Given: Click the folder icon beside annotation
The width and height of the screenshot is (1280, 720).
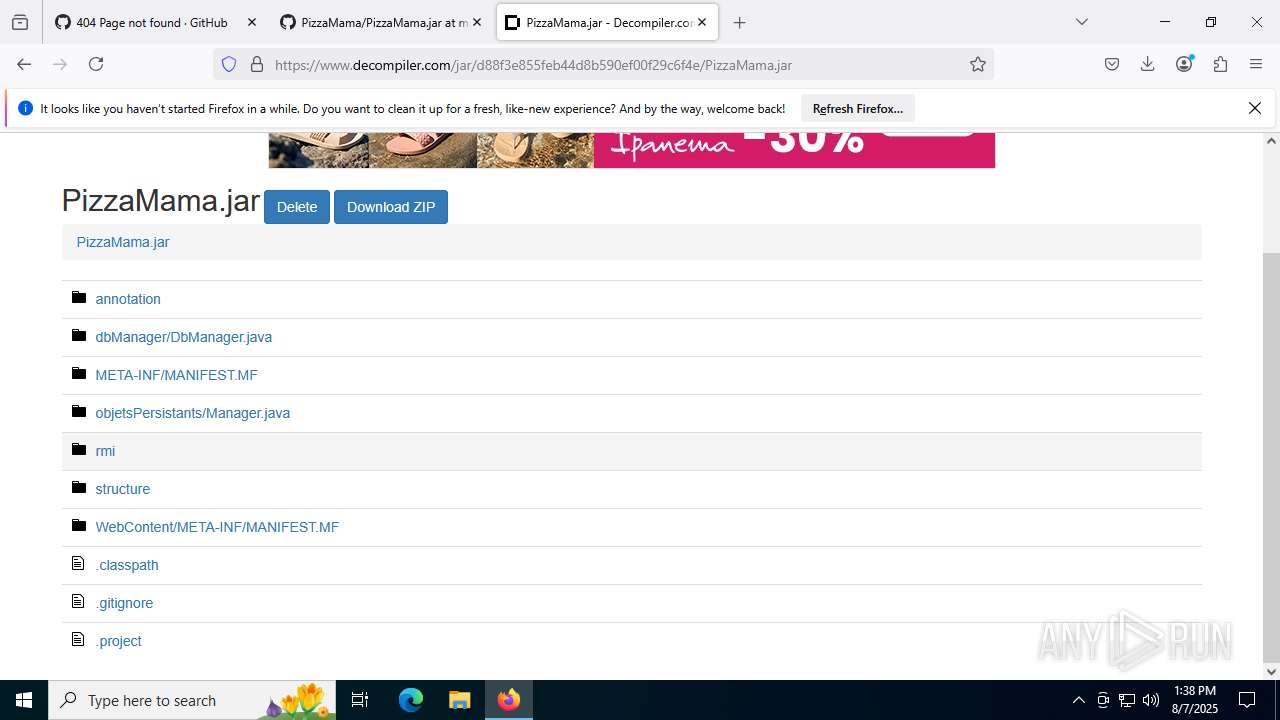Looking at the screenshot, I should click(x=79, y=298).
